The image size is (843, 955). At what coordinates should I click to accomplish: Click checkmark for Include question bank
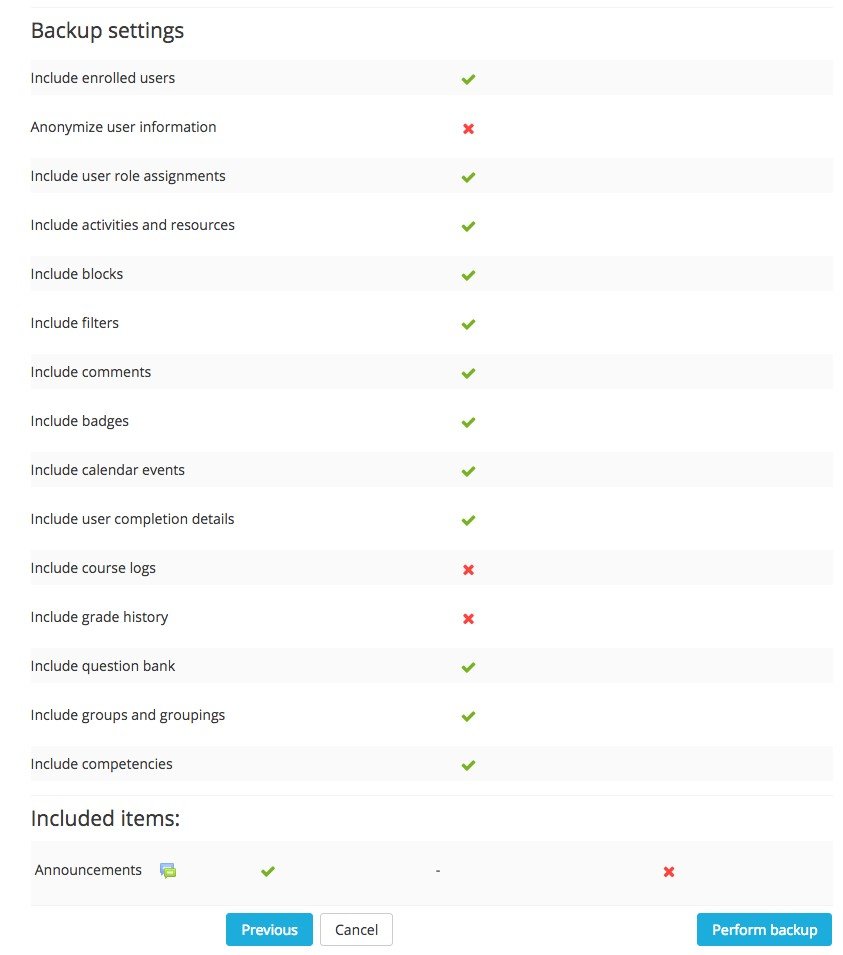click(468, 667)
